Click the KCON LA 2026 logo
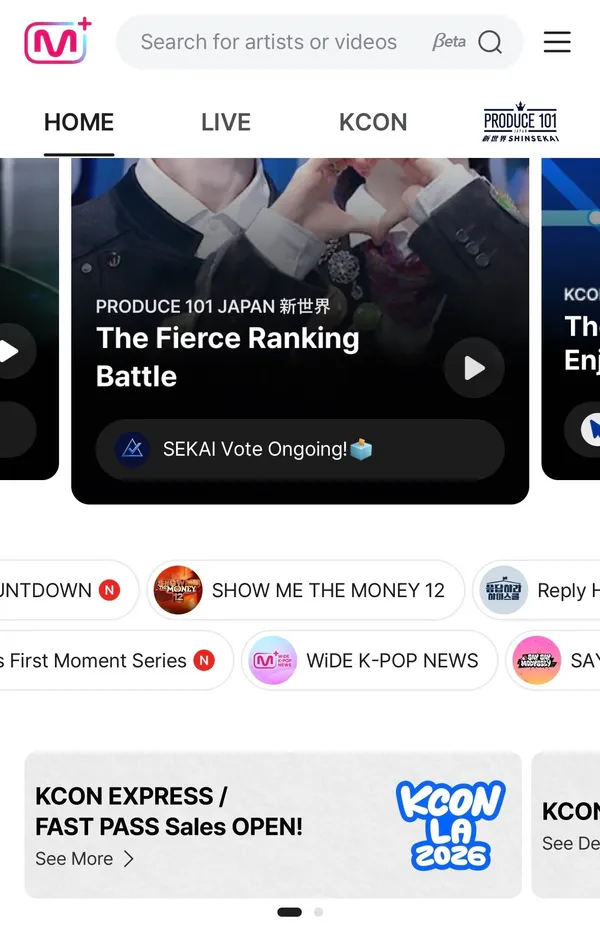The height and width of the screenshot is (949, 600). [450, 825]
